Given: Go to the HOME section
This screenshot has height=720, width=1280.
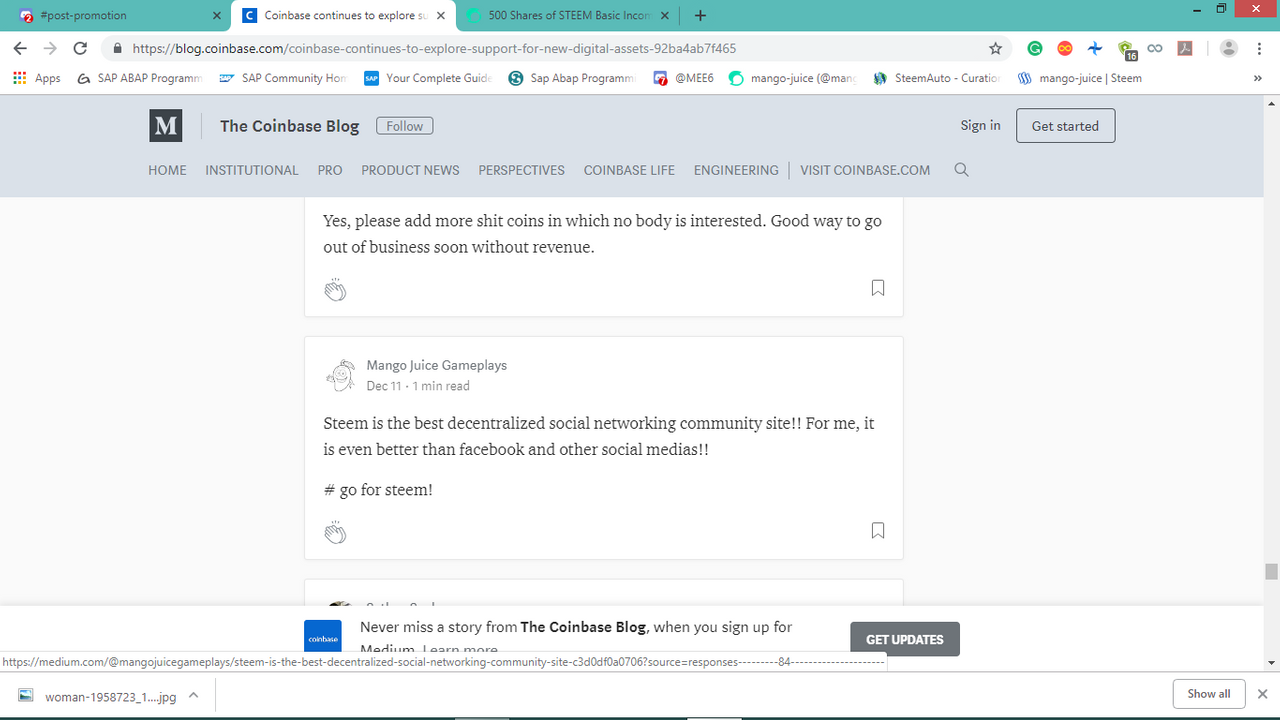Looking at the screenshot, I should (x=167, y=170).
